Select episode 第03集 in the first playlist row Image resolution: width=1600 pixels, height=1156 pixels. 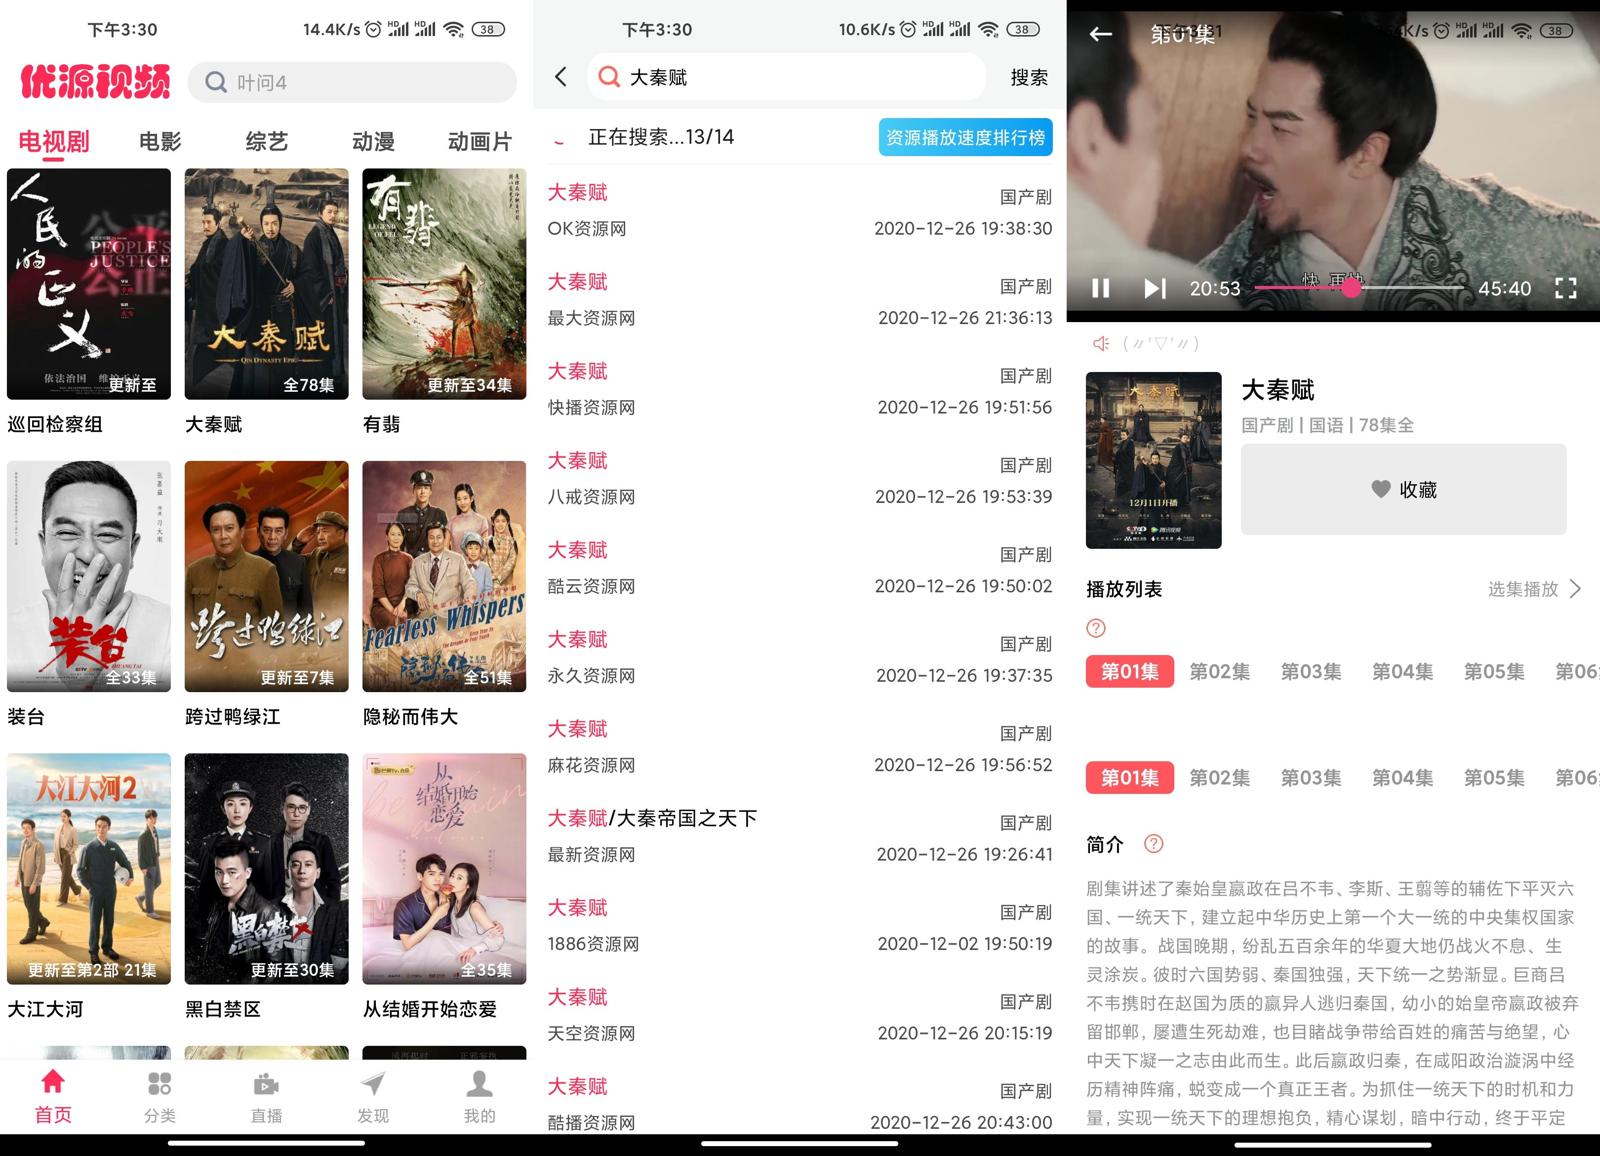[x=1310, y=672]
